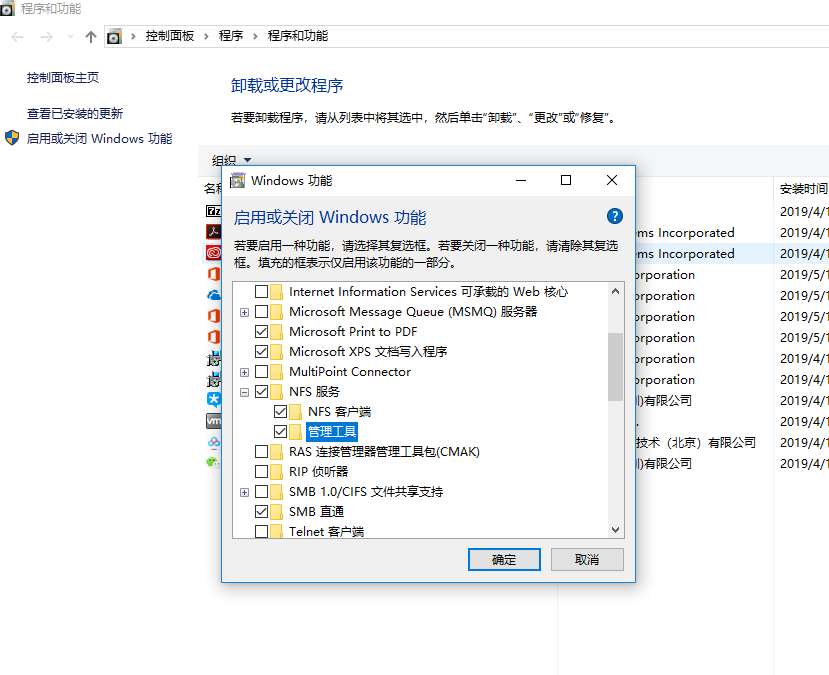This screenshot has width=829, height=675.
Task: Go back with the left arrow button
Action: click(17, 36)
